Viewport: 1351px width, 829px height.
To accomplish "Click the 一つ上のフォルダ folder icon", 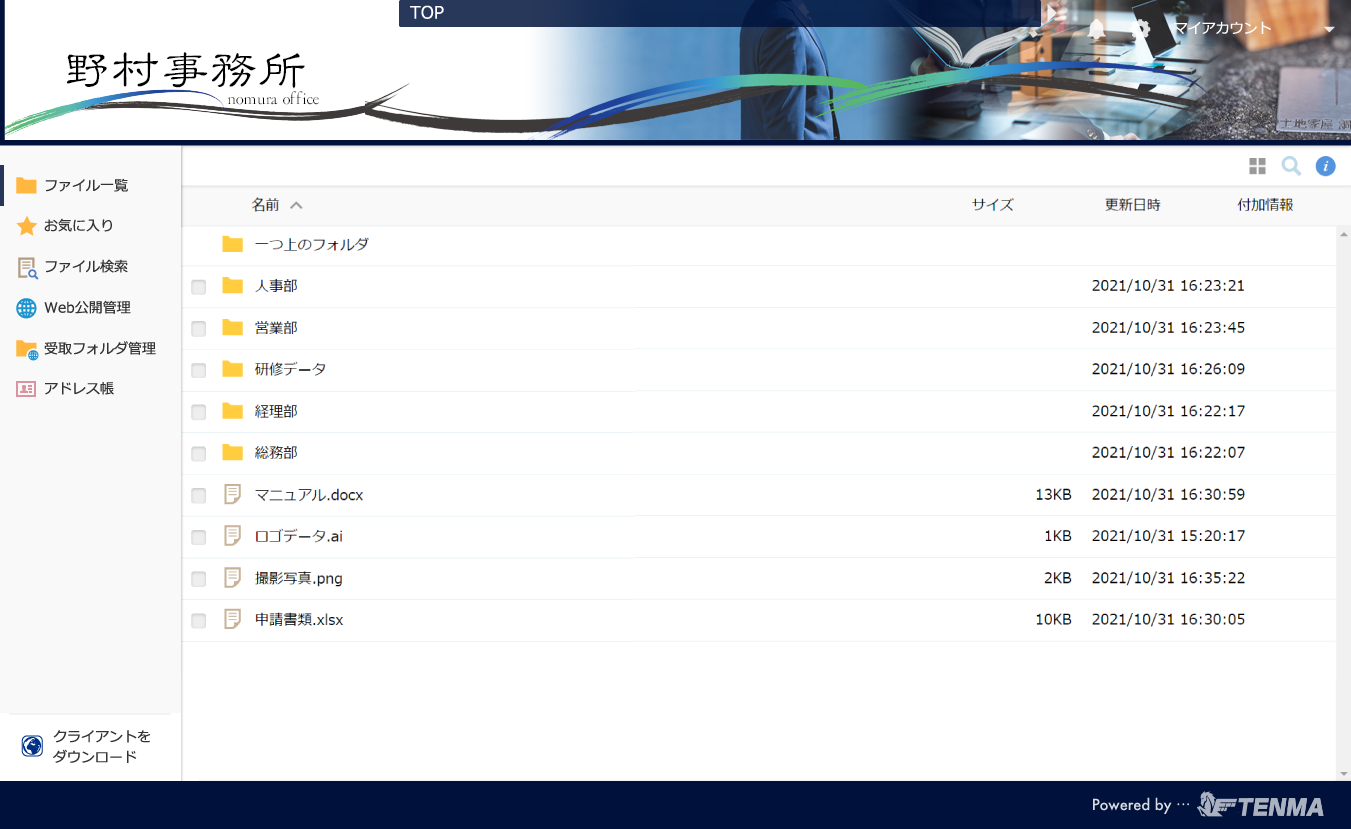I will pos(233,244).
